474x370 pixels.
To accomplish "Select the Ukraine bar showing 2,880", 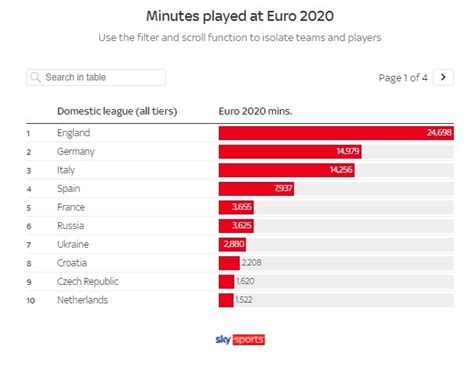I will coord(233,244).
